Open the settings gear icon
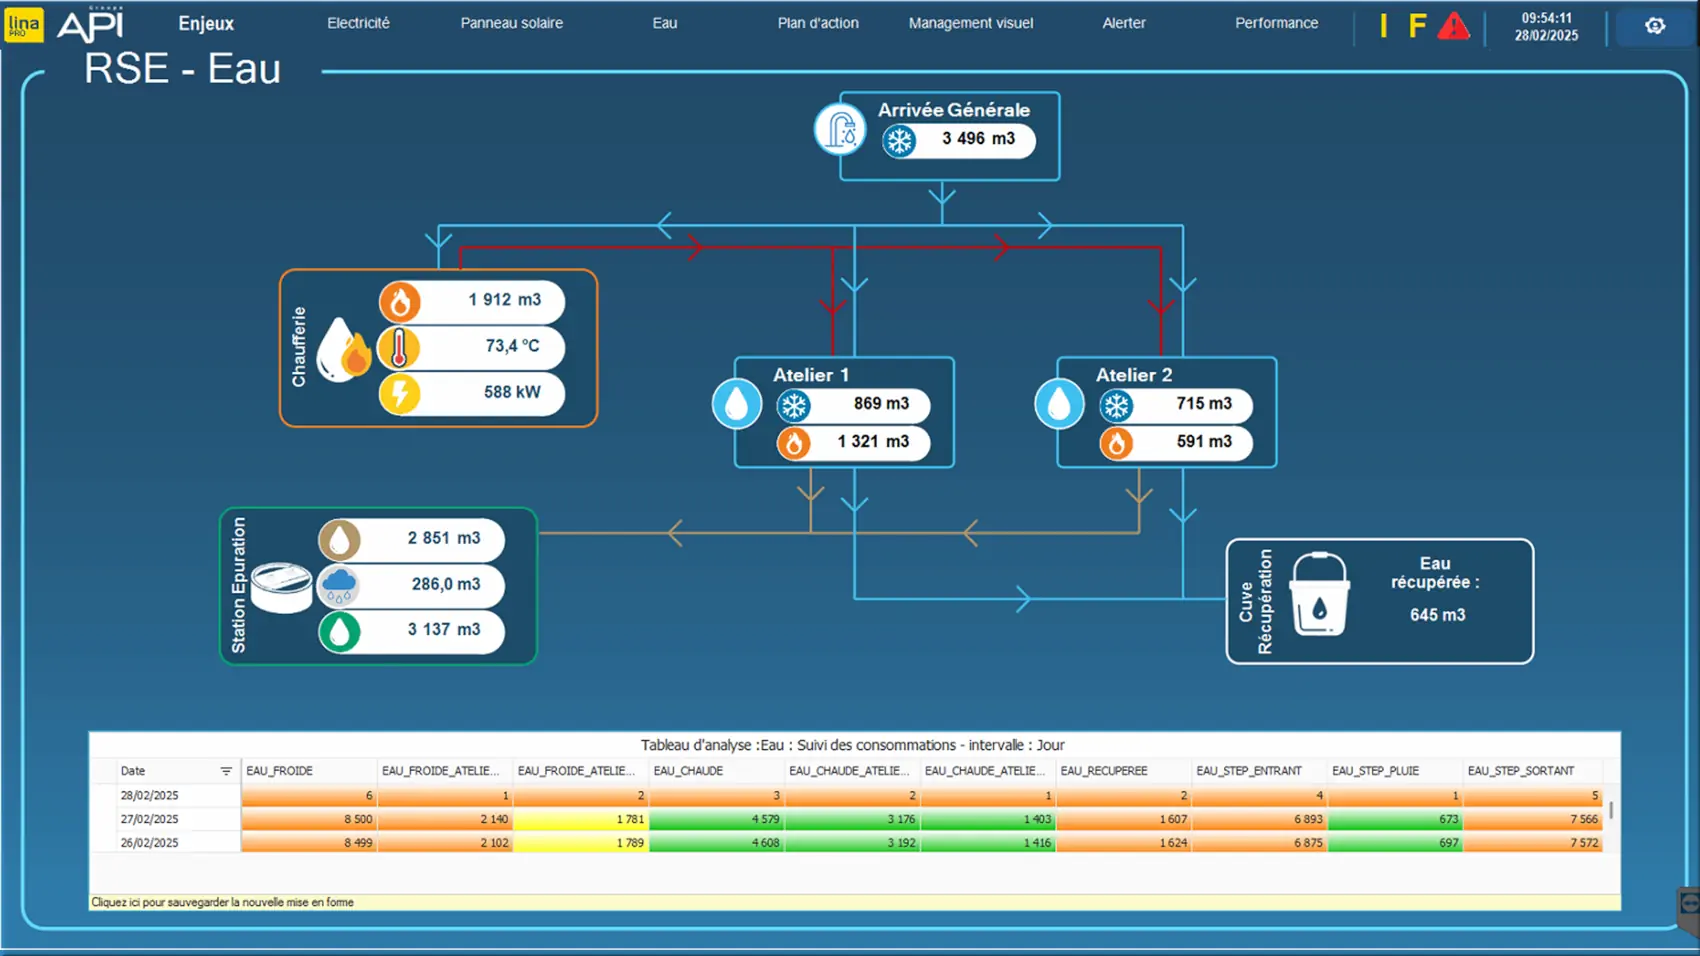The height and width of the screenshot is (956, 1700). (x=1655, y=26)
